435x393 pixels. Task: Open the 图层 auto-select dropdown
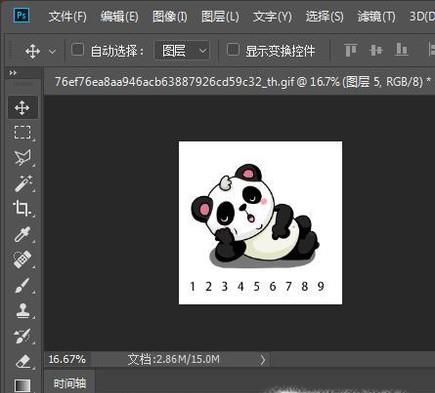point(182,51)
